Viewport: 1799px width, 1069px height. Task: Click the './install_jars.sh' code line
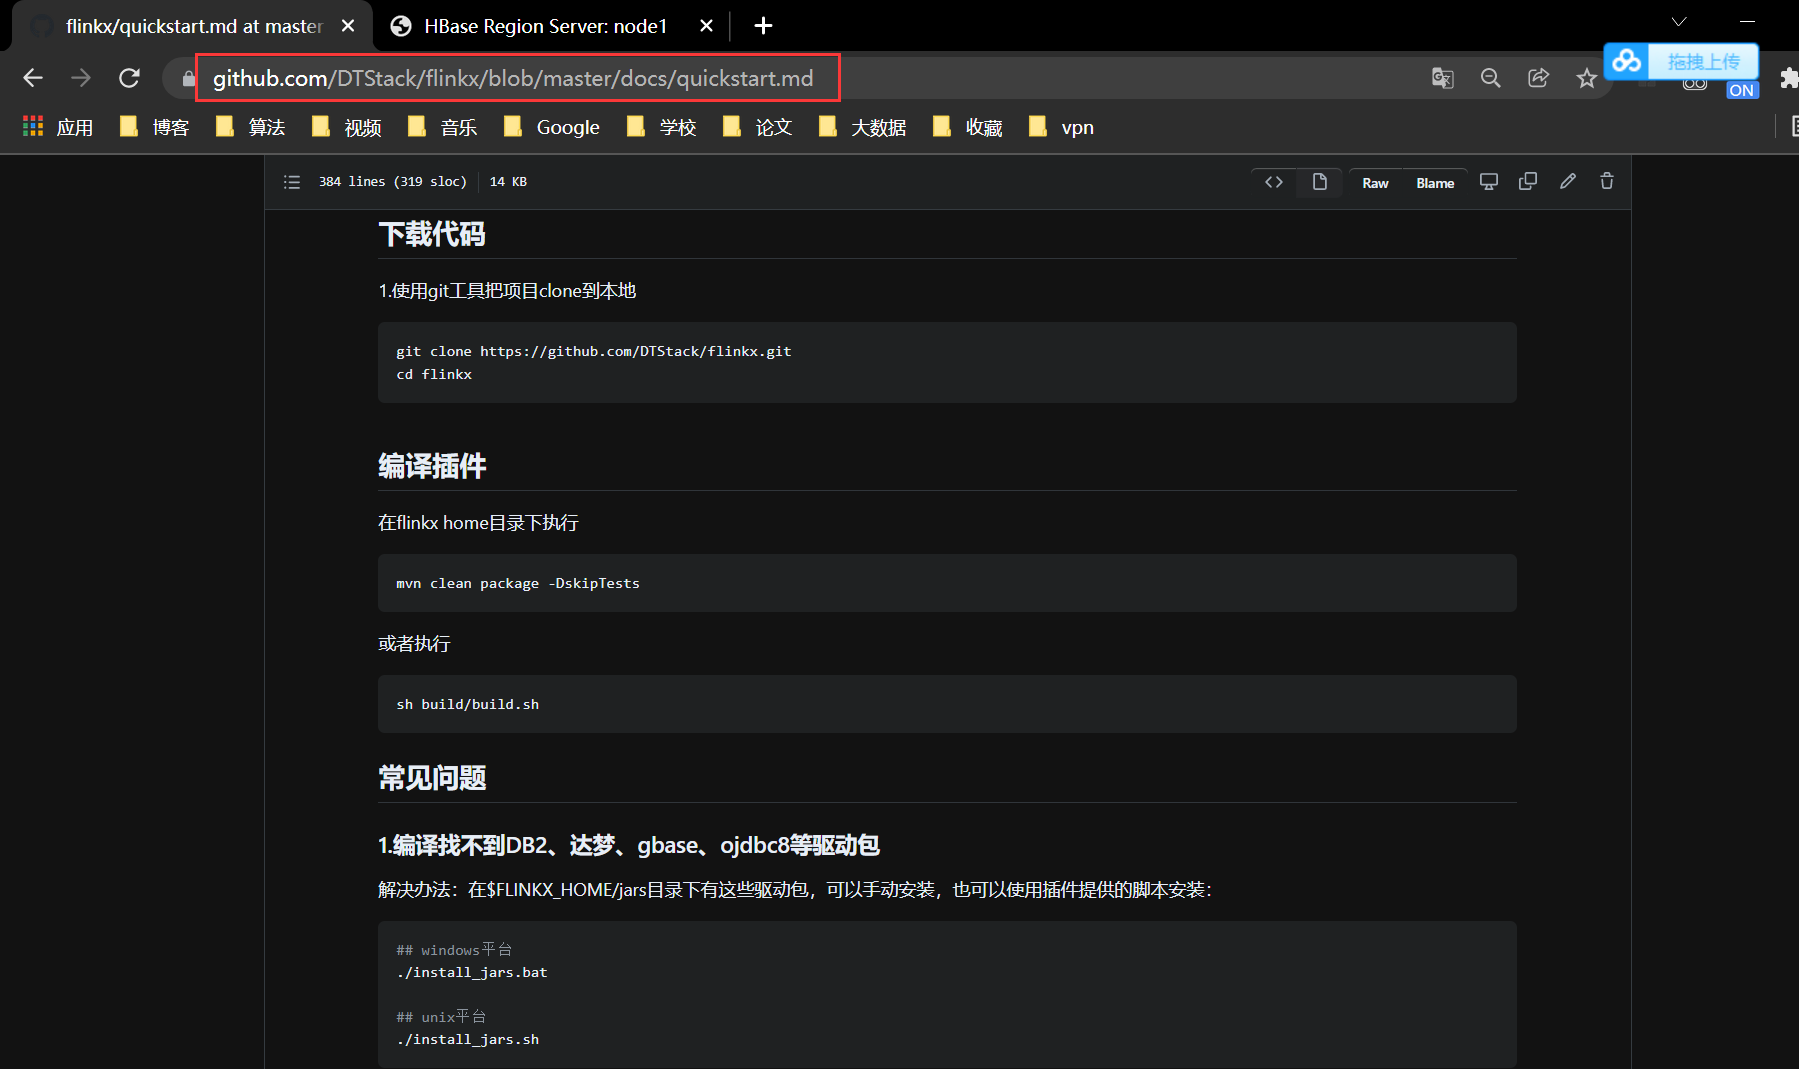[x=468, y=1039]
